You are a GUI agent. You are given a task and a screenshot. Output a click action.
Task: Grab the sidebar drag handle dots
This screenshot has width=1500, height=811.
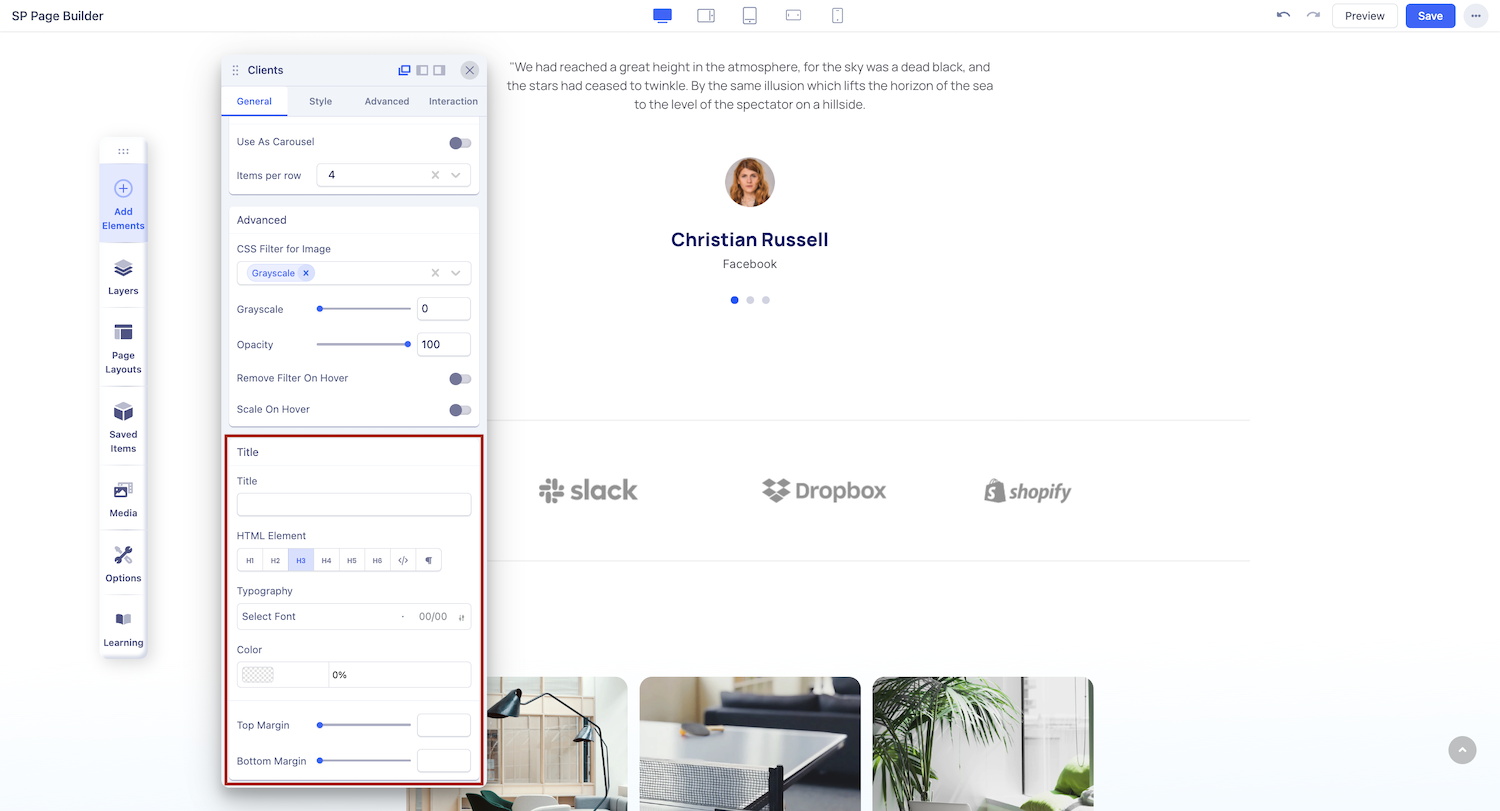pos(123,152)
